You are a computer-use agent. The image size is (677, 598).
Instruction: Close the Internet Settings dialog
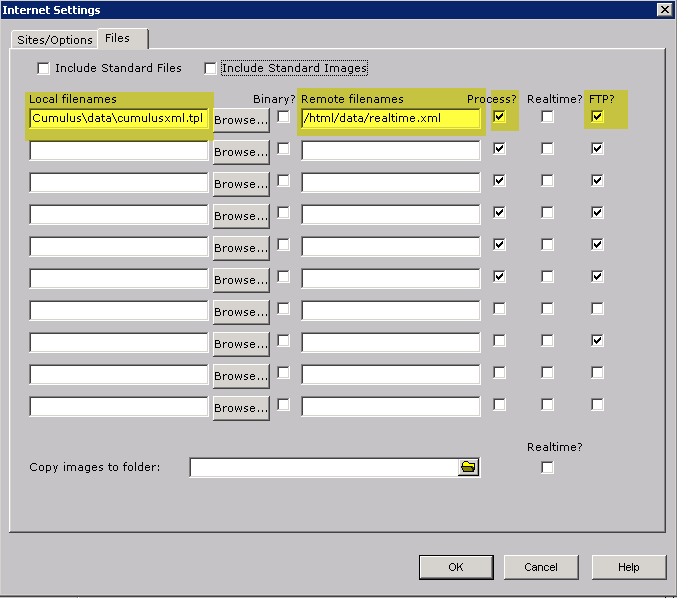coord(663,9)
